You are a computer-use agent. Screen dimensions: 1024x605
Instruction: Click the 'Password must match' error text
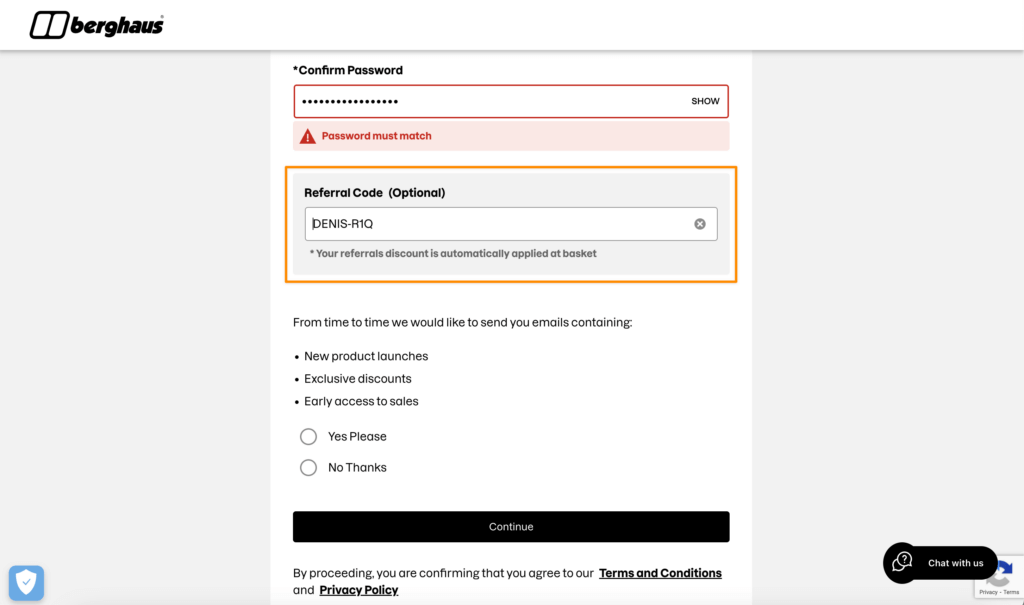(376, 136)
